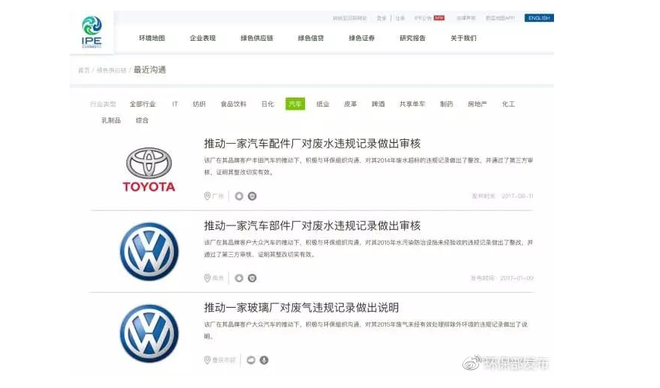
Task: Open the 企业表现 menu
Action: (202, 38)
